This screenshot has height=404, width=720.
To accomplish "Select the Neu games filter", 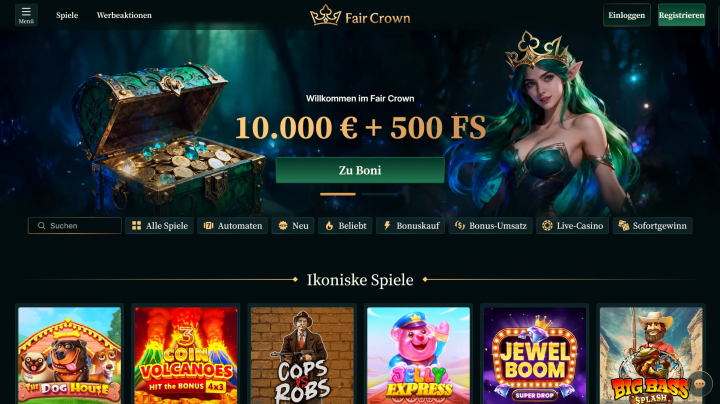I will tap(293, 226).
